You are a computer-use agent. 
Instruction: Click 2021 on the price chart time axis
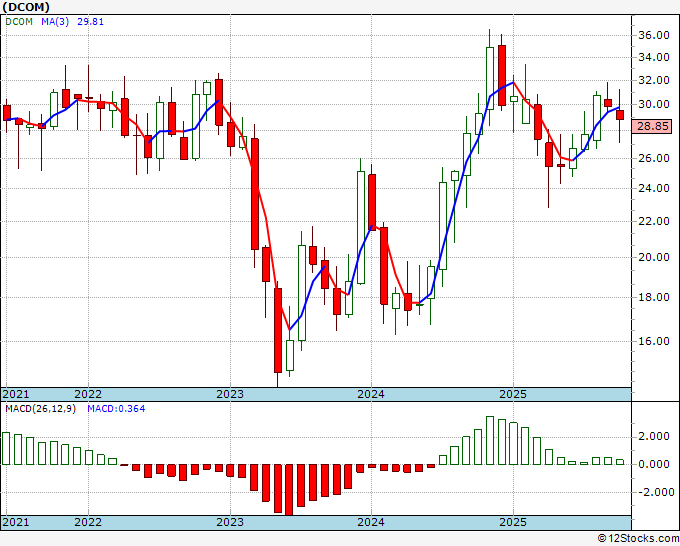(16, 394)
